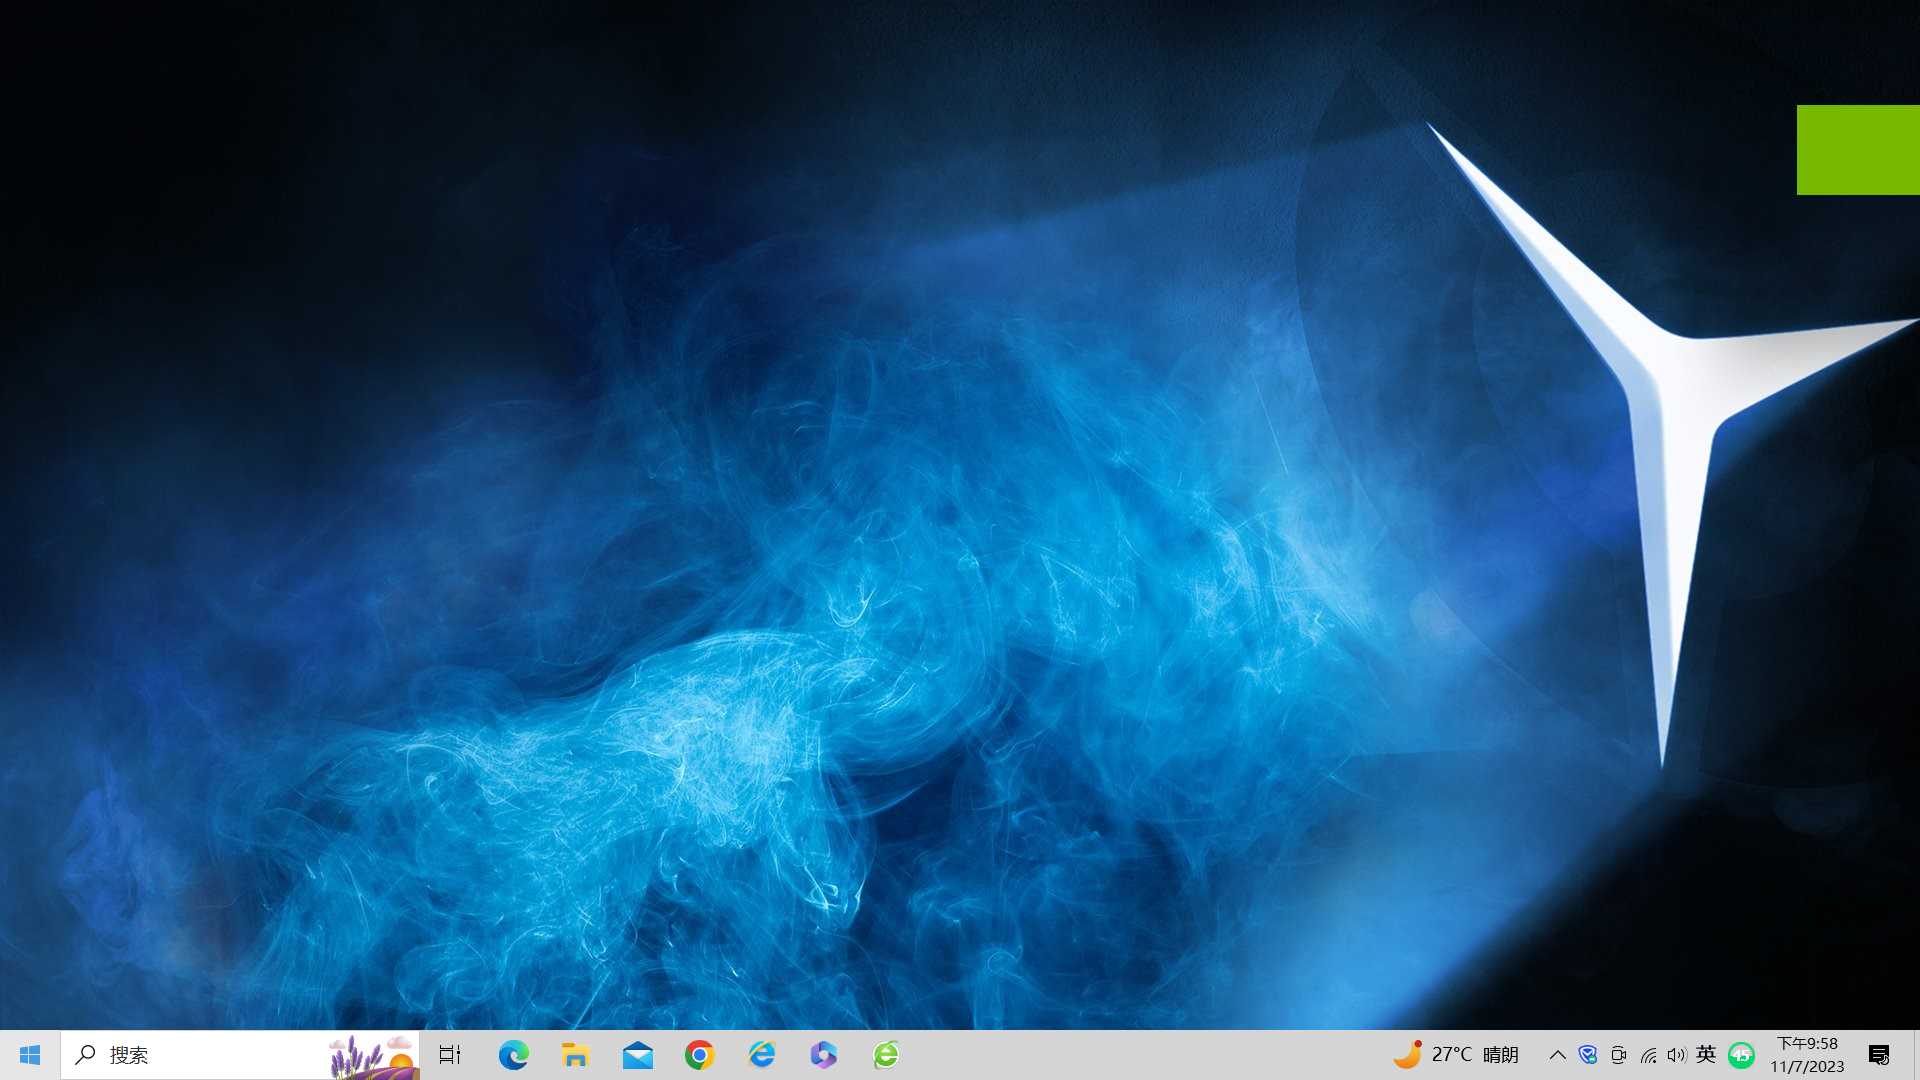Click the Show Desktop sliver at taskbar end
The image size is (1920, 1080).
pos(1916,1055)
